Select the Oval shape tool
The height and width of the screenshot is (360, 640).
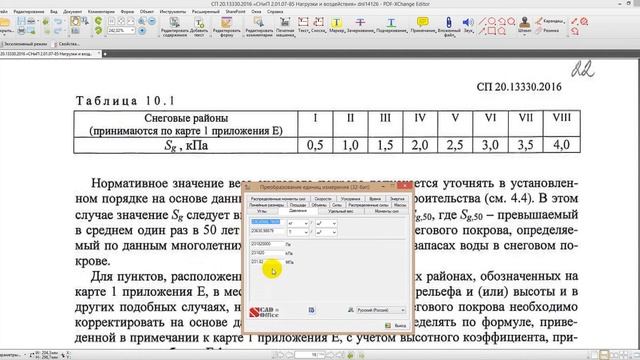pos(492,21)
